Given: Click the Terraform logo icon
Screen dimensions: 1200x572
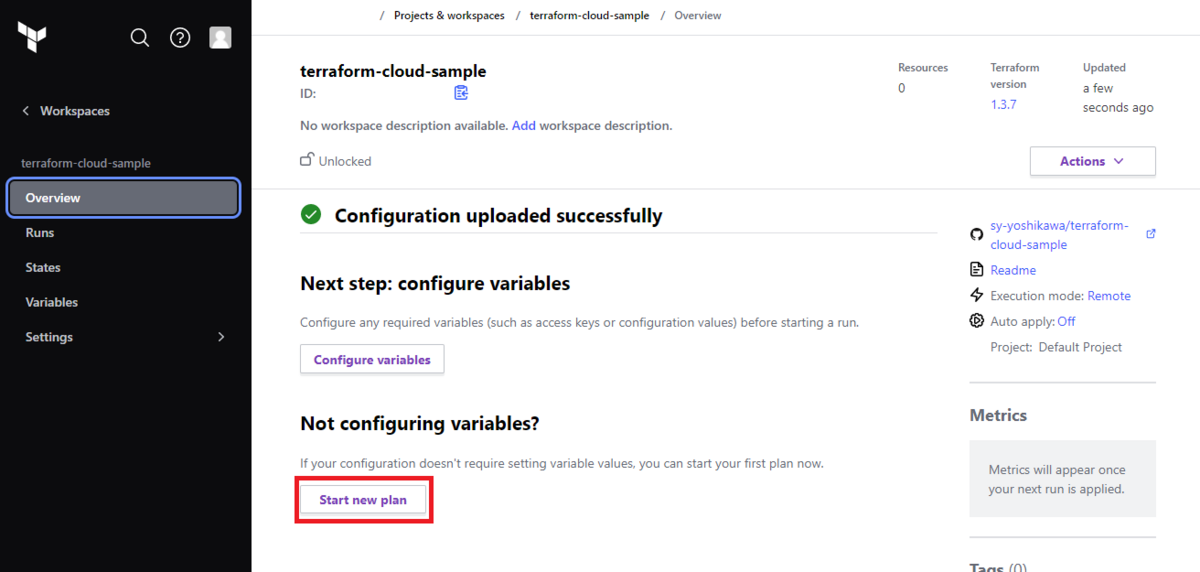Looking at the screenshot, I should (x=32, y=37).
